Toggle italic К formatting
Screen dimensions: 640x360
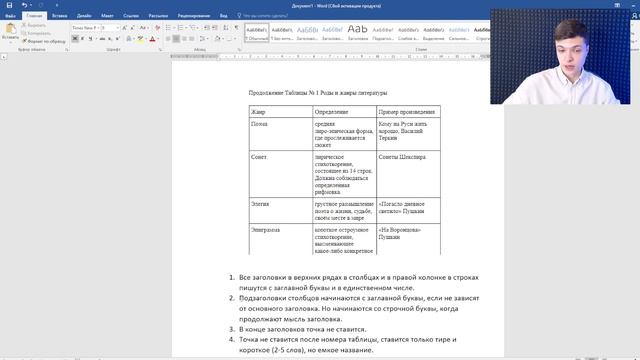point(82,39)
